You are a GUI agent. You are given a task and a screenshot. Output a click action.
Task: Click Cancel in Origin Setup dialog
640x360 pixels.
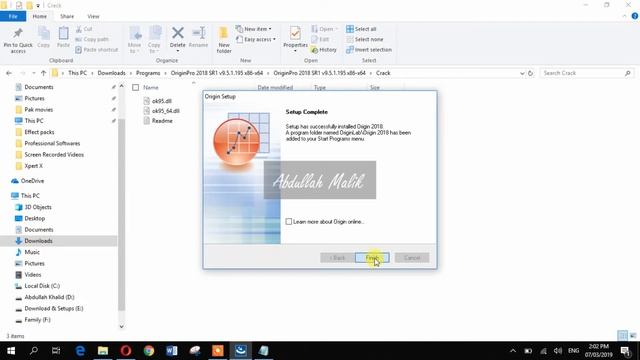point(412,258)
